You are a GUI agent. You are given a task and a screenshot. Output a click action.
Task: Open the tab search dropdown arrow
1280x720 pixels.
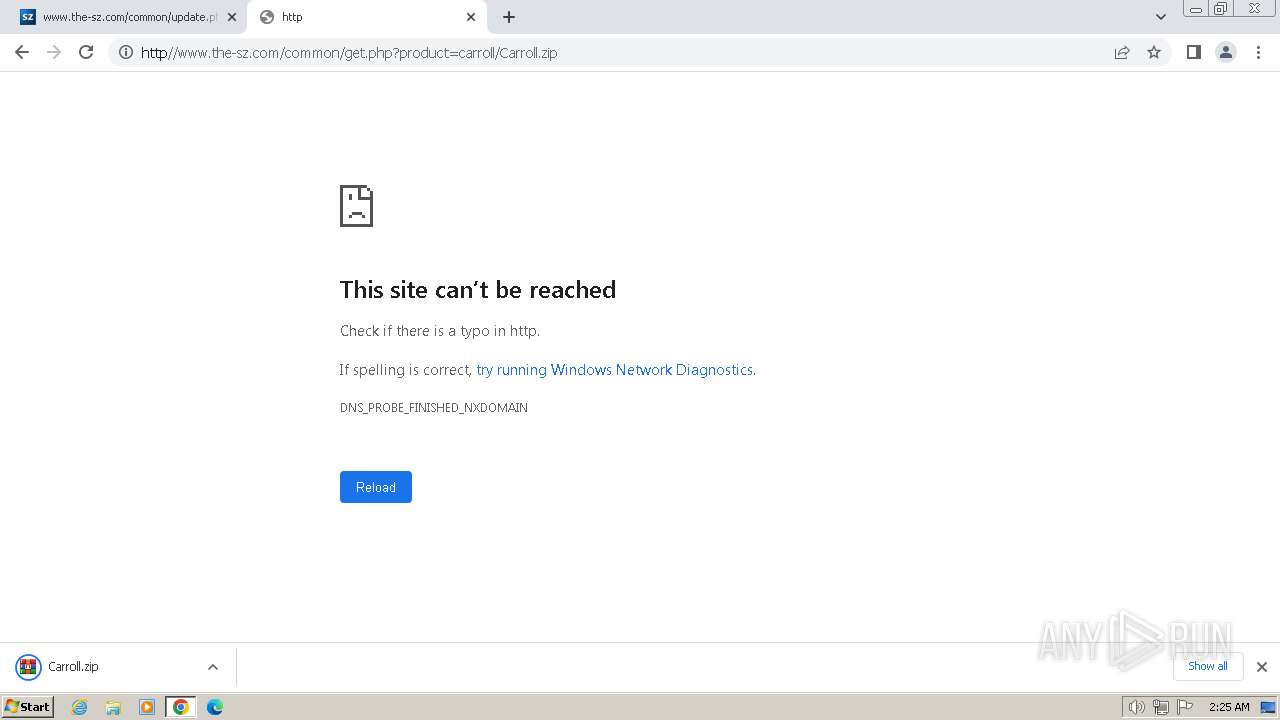click(1161, 17)
